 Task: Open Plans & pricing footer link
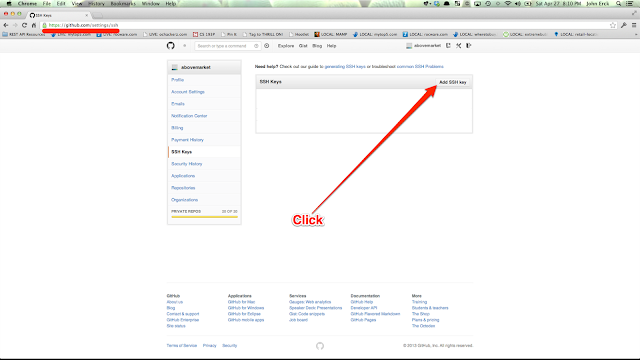425,320
